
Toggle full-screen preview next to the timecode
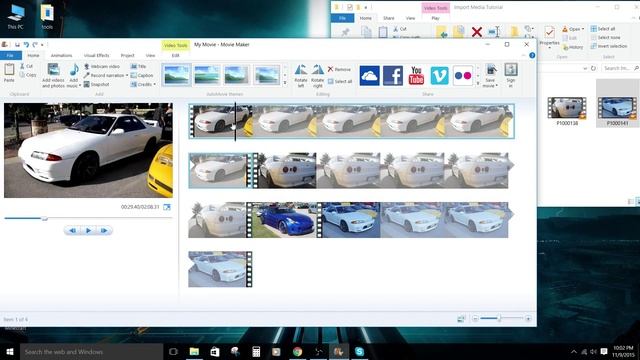coord(167,207)
